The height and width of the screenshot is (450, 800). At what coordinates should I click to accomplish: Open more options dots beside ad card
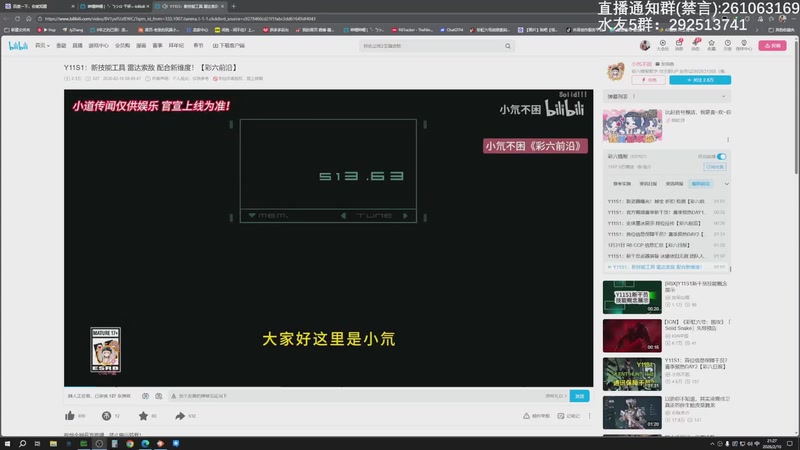728,139
